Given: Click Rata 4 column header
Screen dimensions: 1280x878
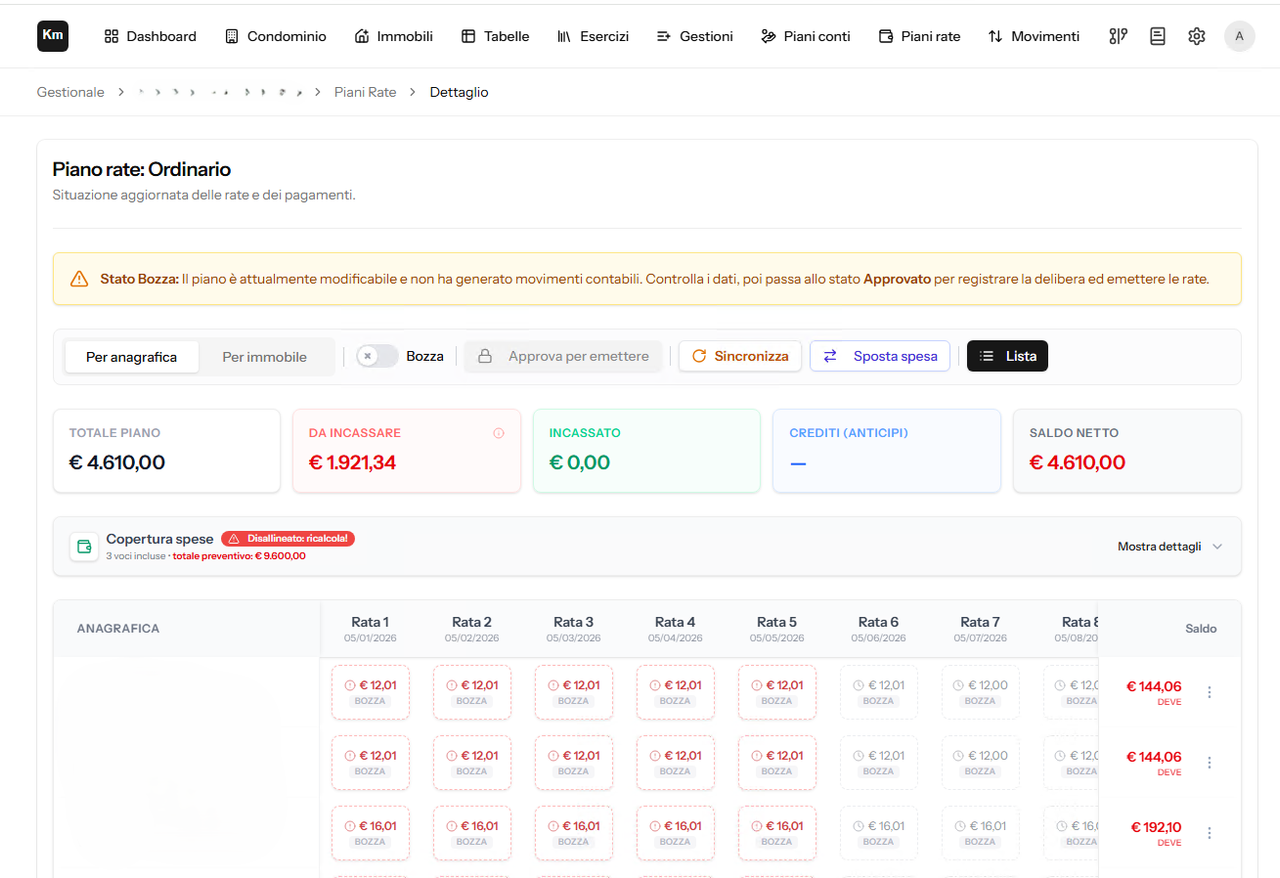Looking at the screenshot, I should pos(675,629).
